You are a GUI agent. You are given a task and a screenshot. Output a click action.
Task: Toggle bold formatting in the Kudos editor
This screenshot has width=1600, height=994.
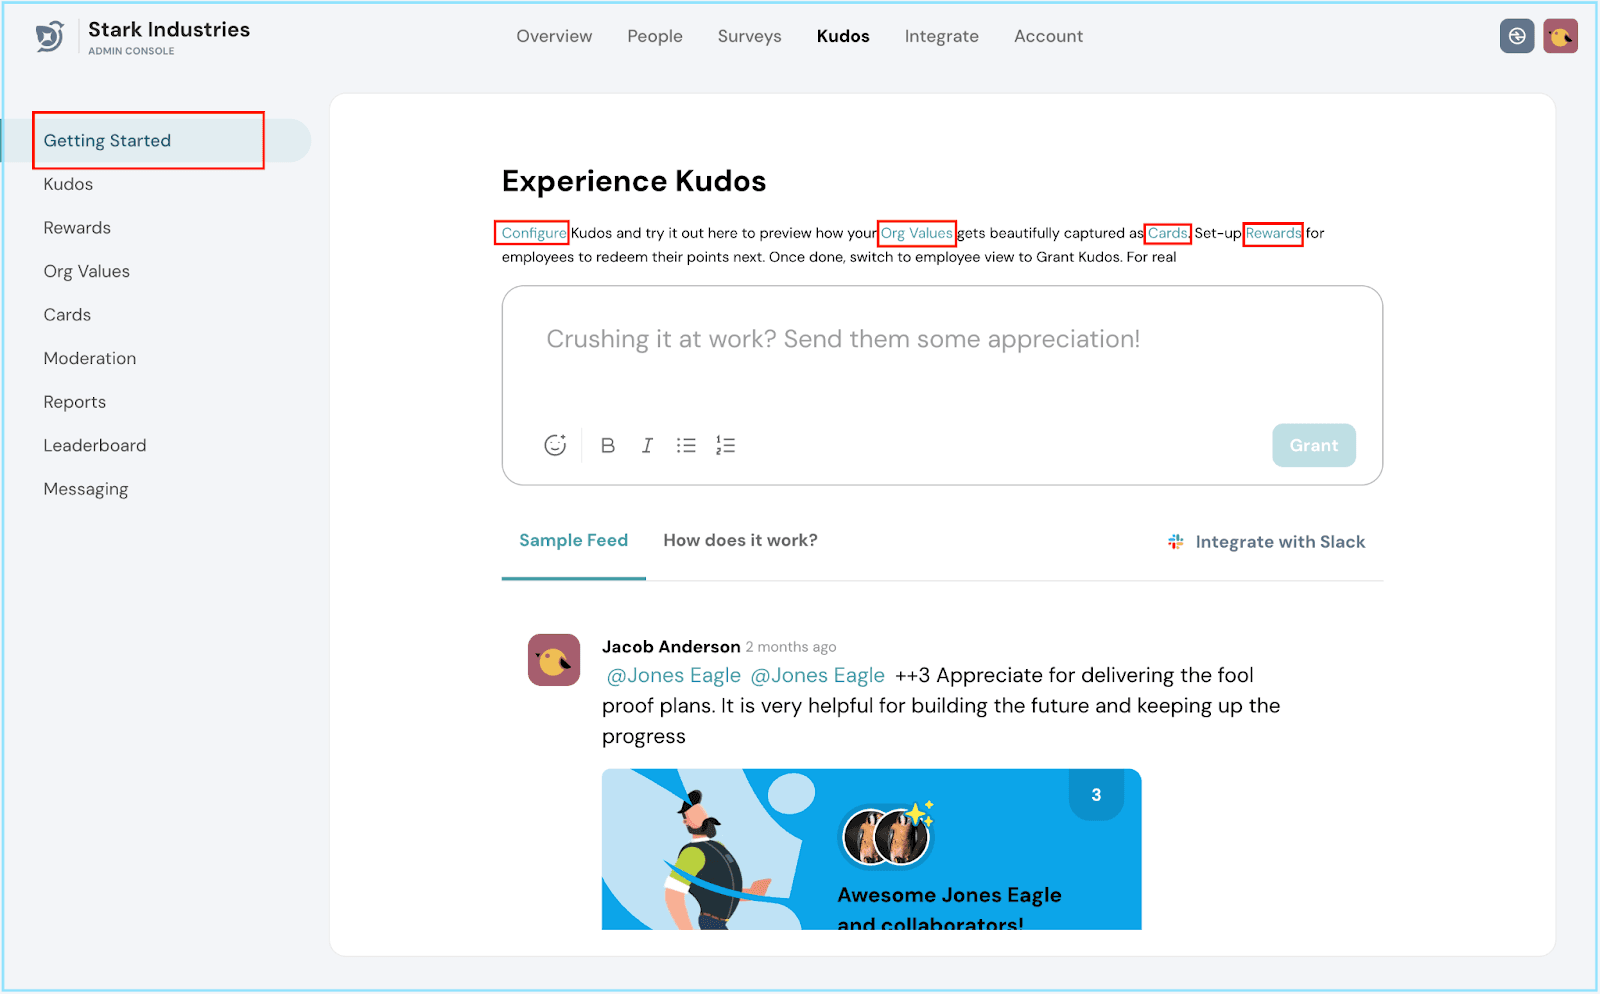click(607, 446)
